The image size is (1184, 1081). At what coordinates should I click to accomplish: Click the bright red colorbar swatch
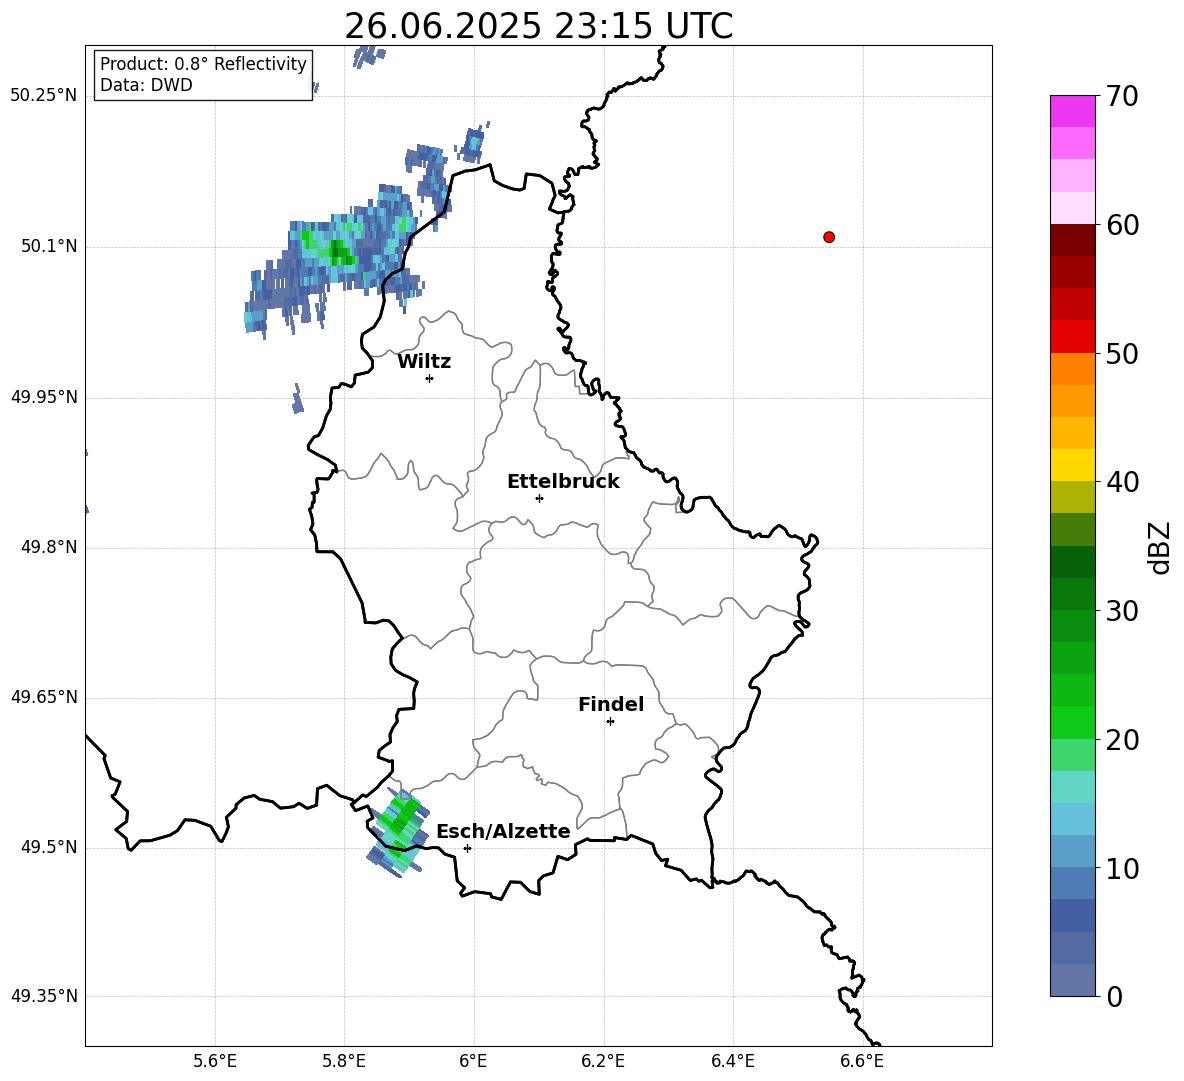coord(1073,337)
